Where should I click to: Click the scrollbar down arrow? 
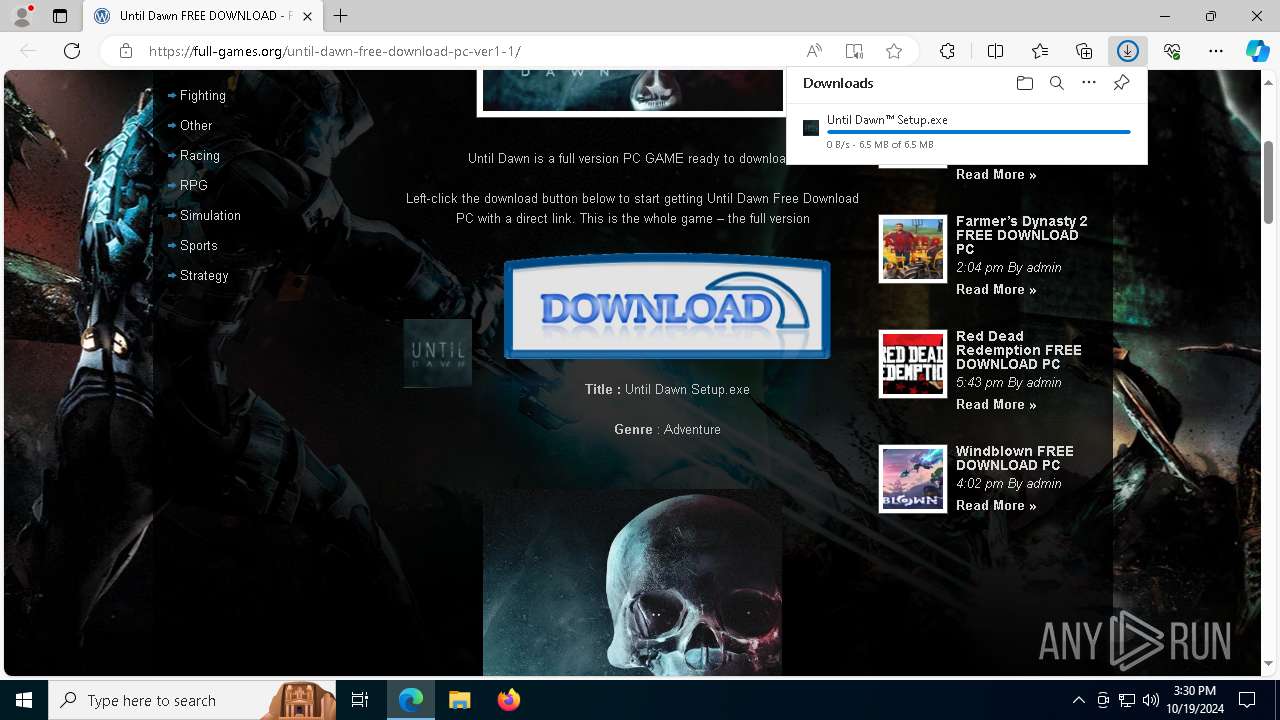coord(1269,663)
